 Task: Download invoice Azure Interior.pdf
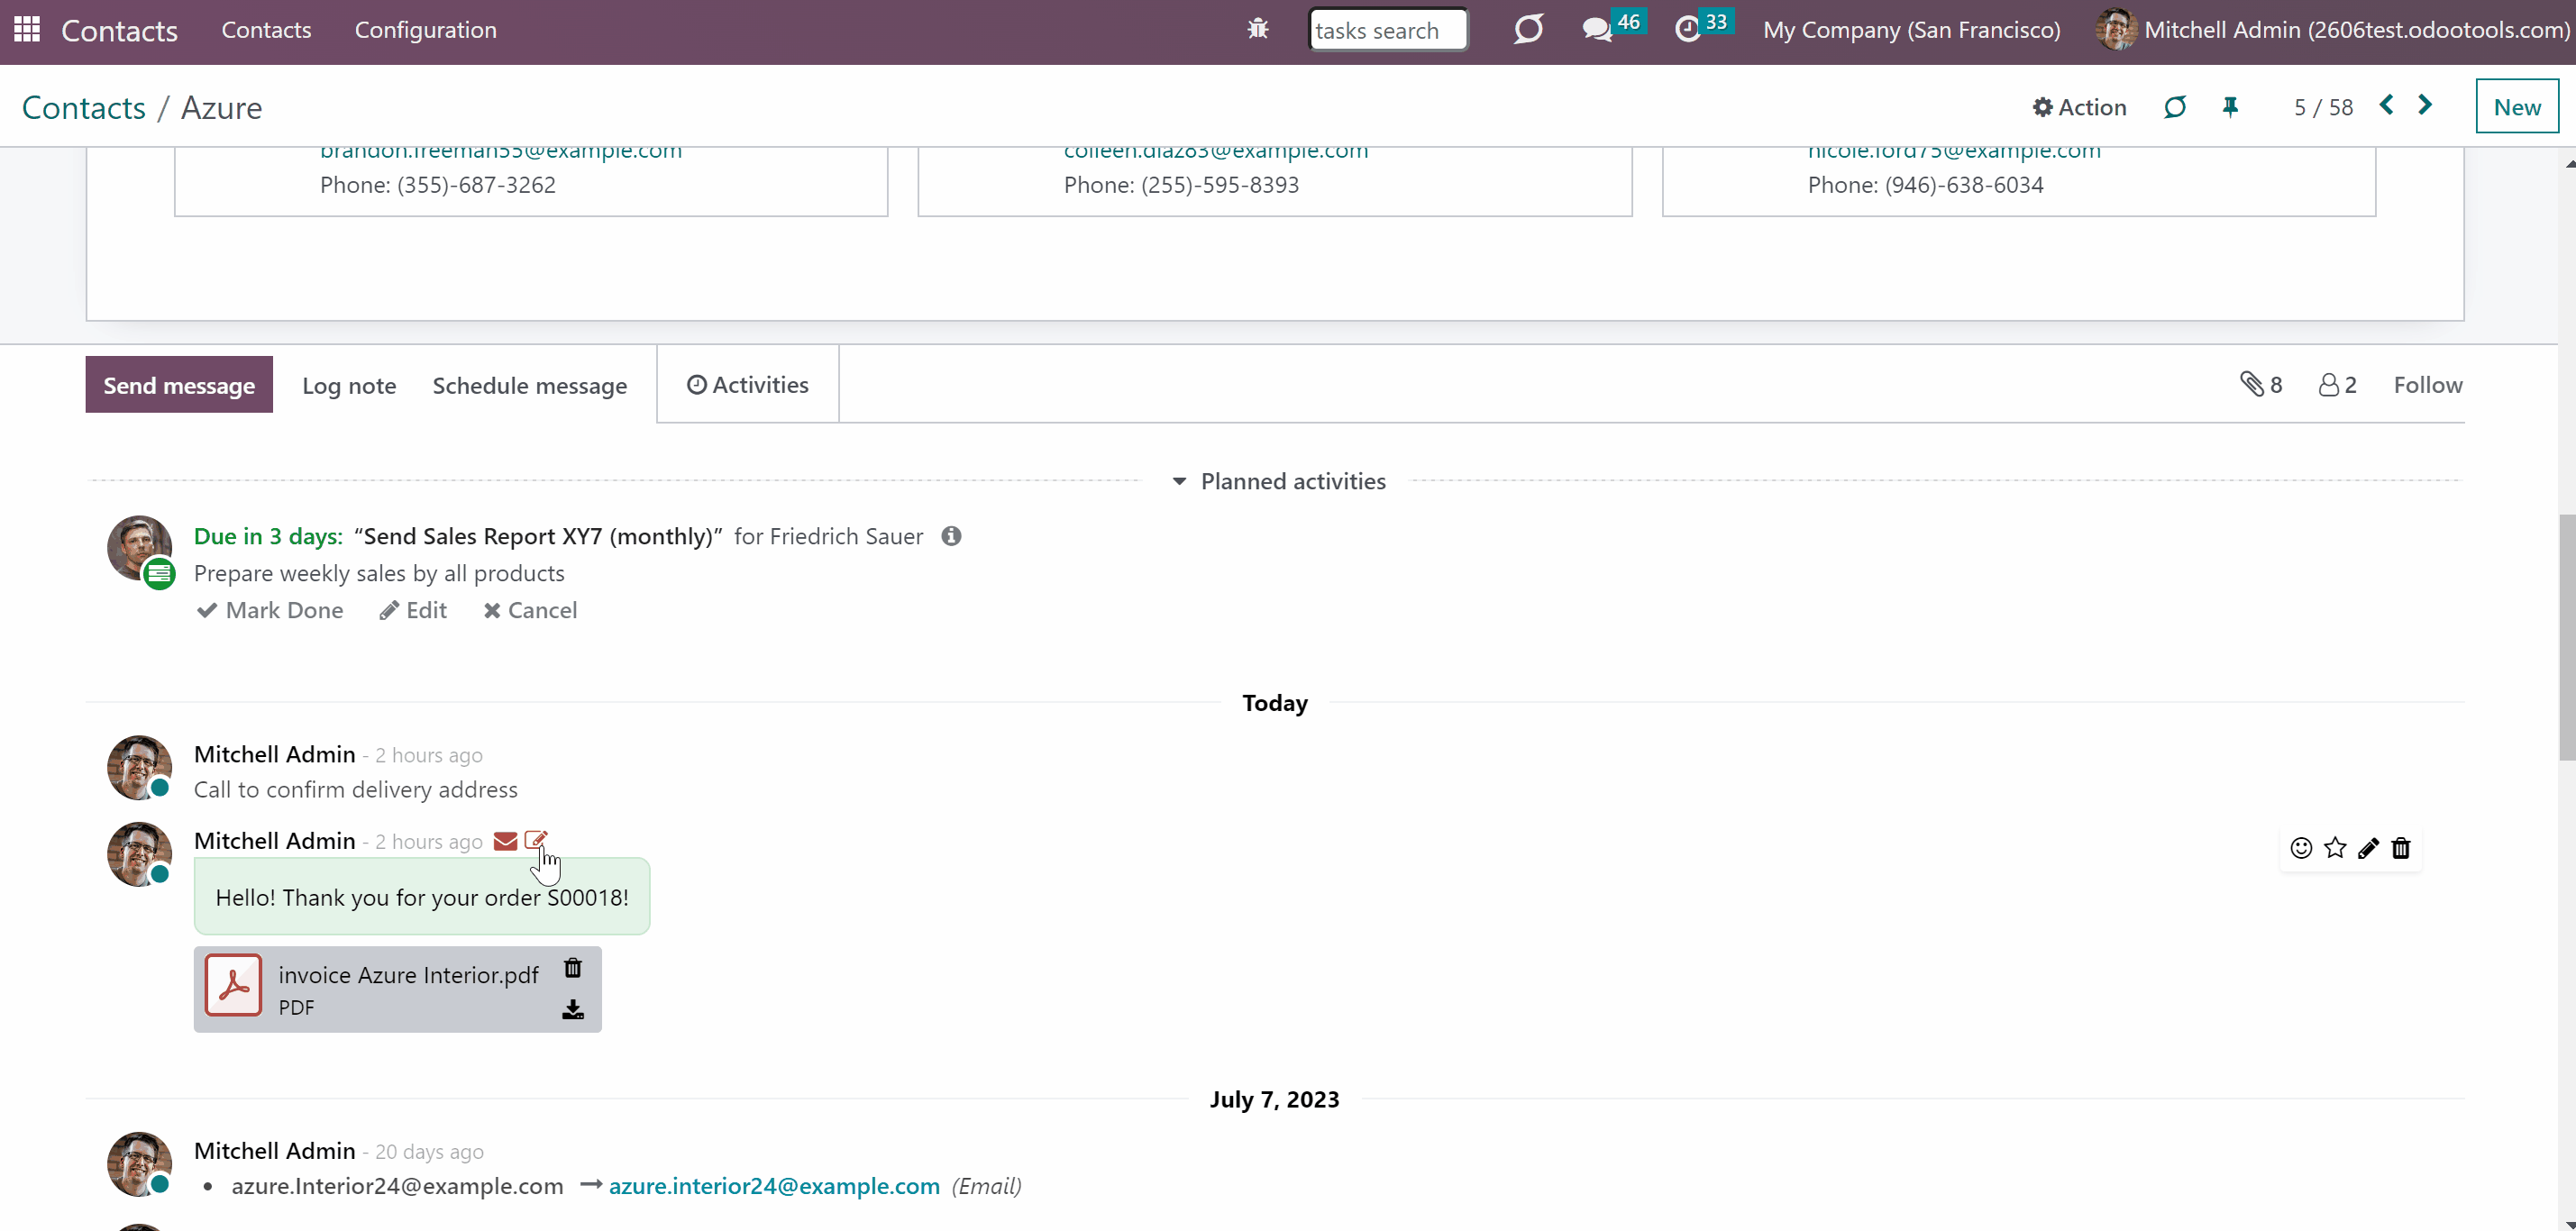pos(573,1010)
